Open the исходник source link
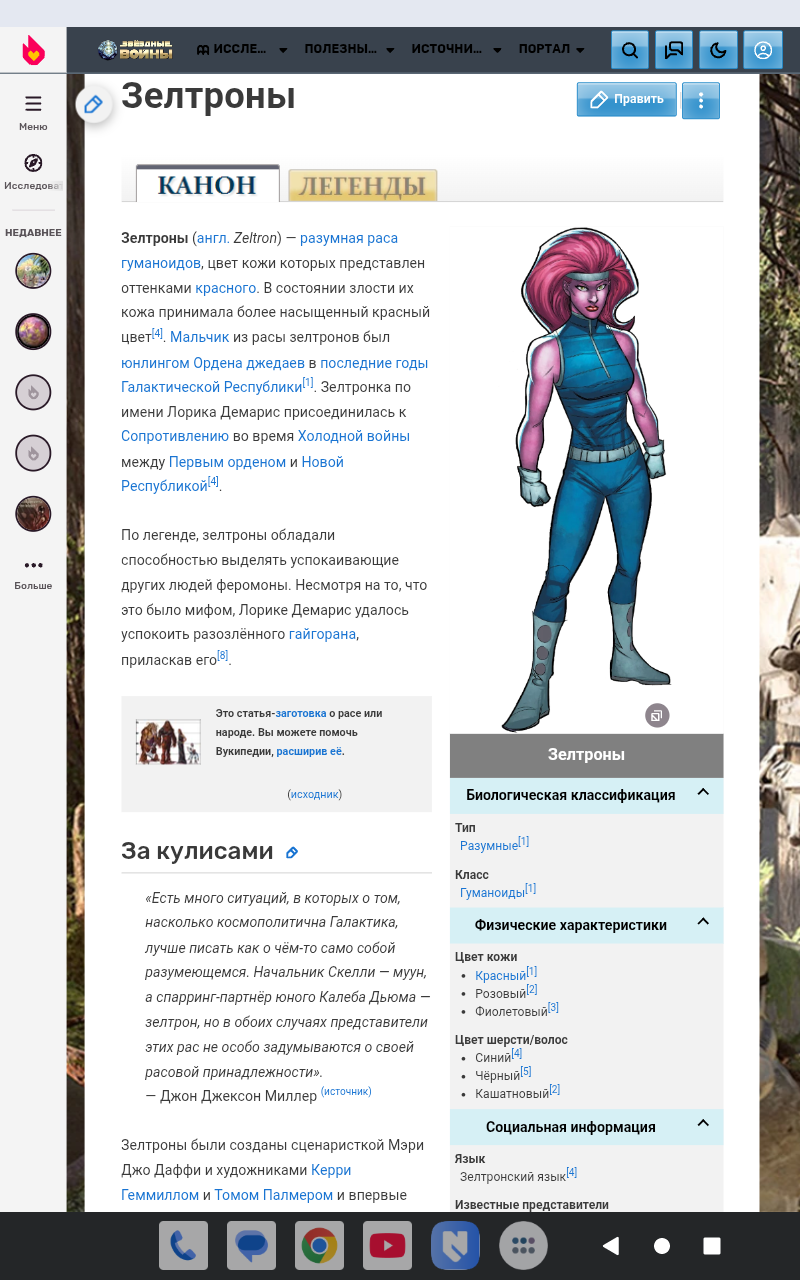Image resolution: width=800 pixels, height=1280 pixels. click(x=315, y=794)
